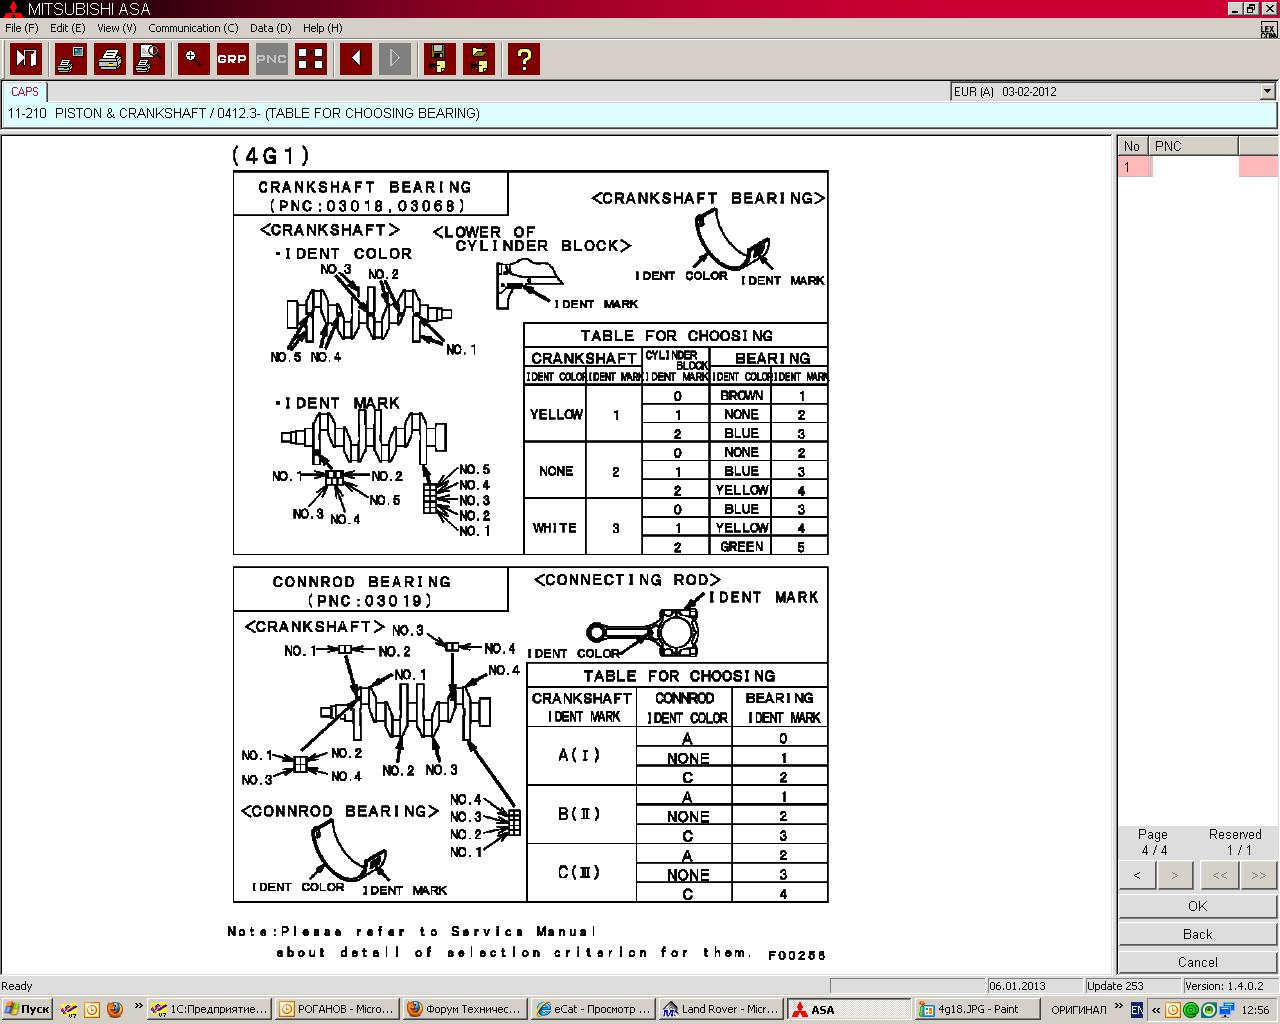Click the Cancel button

click(x=1197, y=962)
